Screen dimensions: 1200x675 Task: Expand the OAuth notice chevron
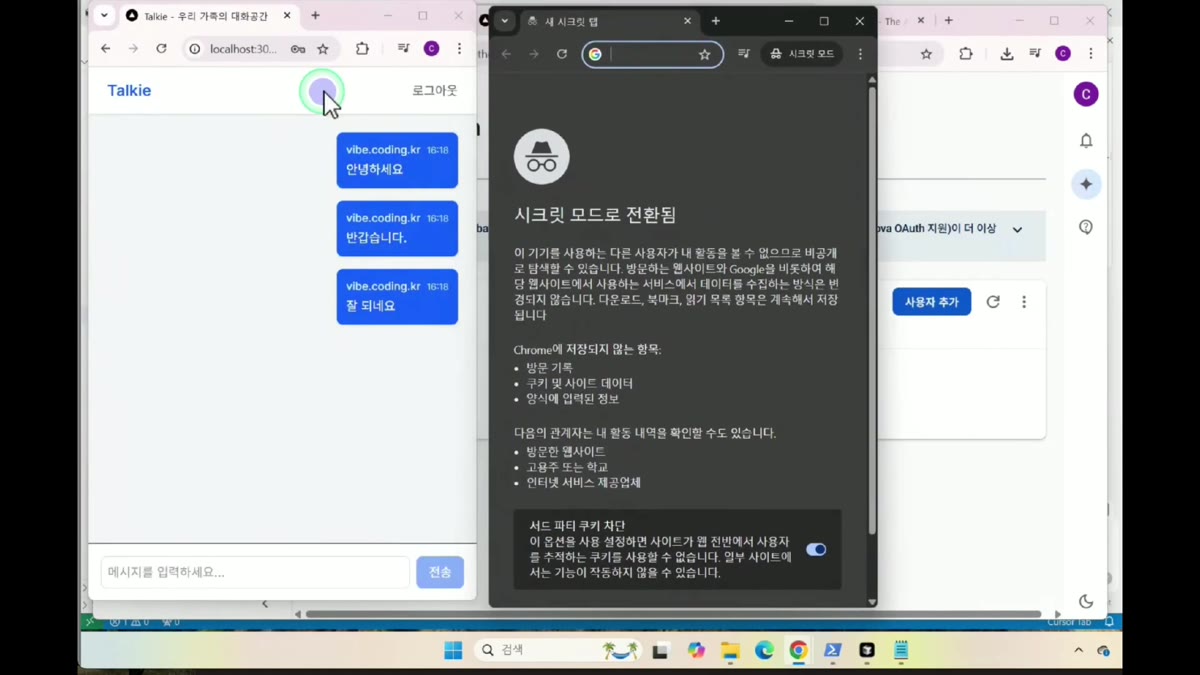[1017, 229]
